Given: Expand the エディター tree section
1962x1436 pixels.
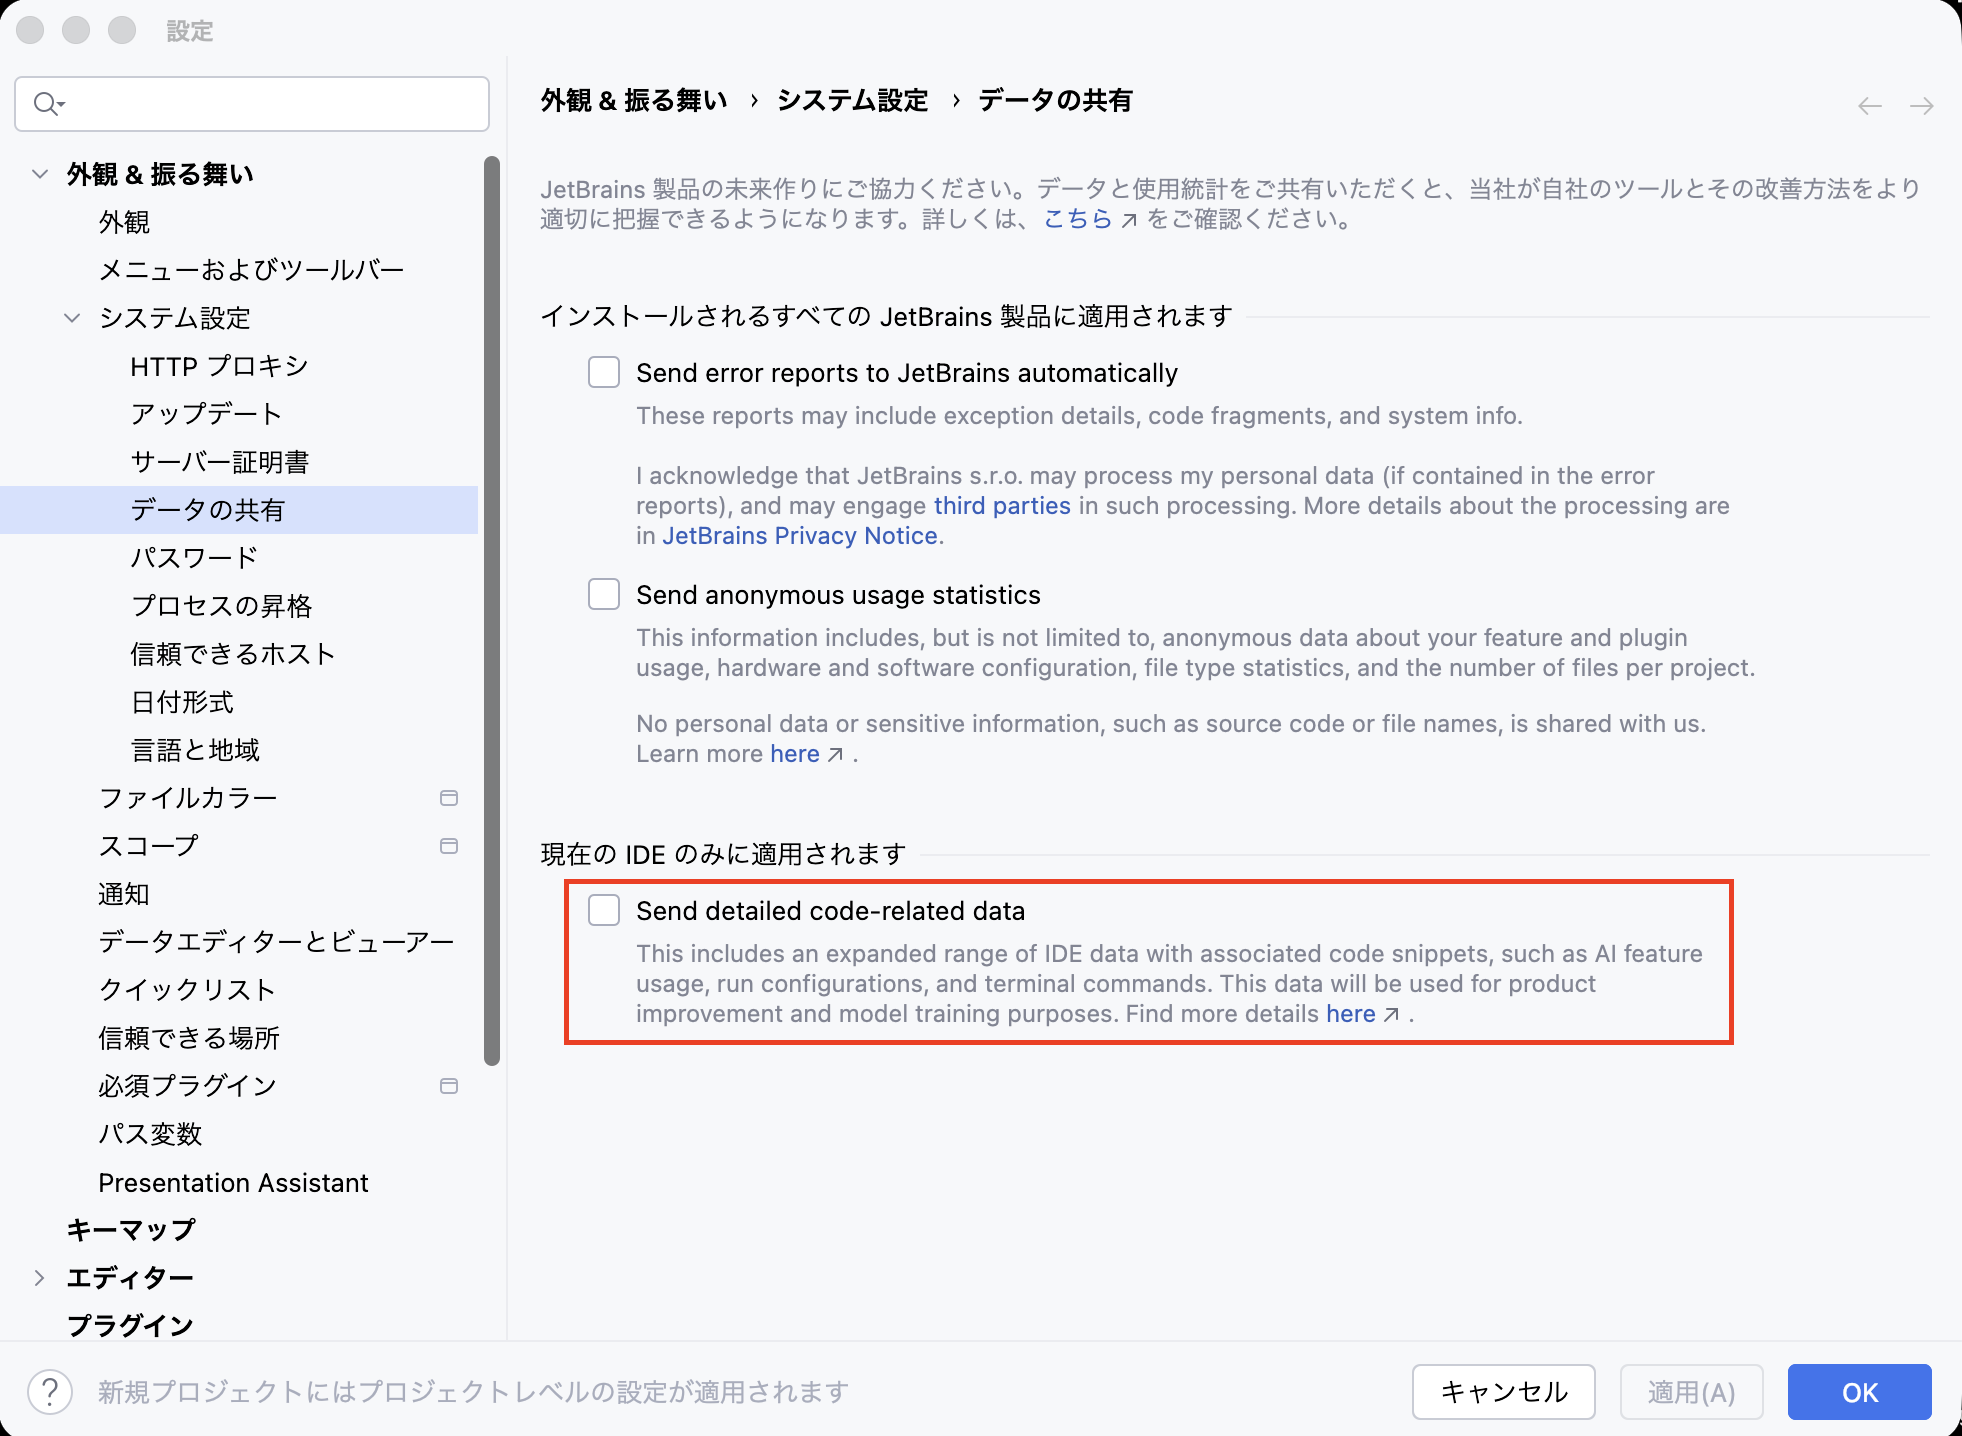Looking at the screenshot, I should coord(40,1277).
